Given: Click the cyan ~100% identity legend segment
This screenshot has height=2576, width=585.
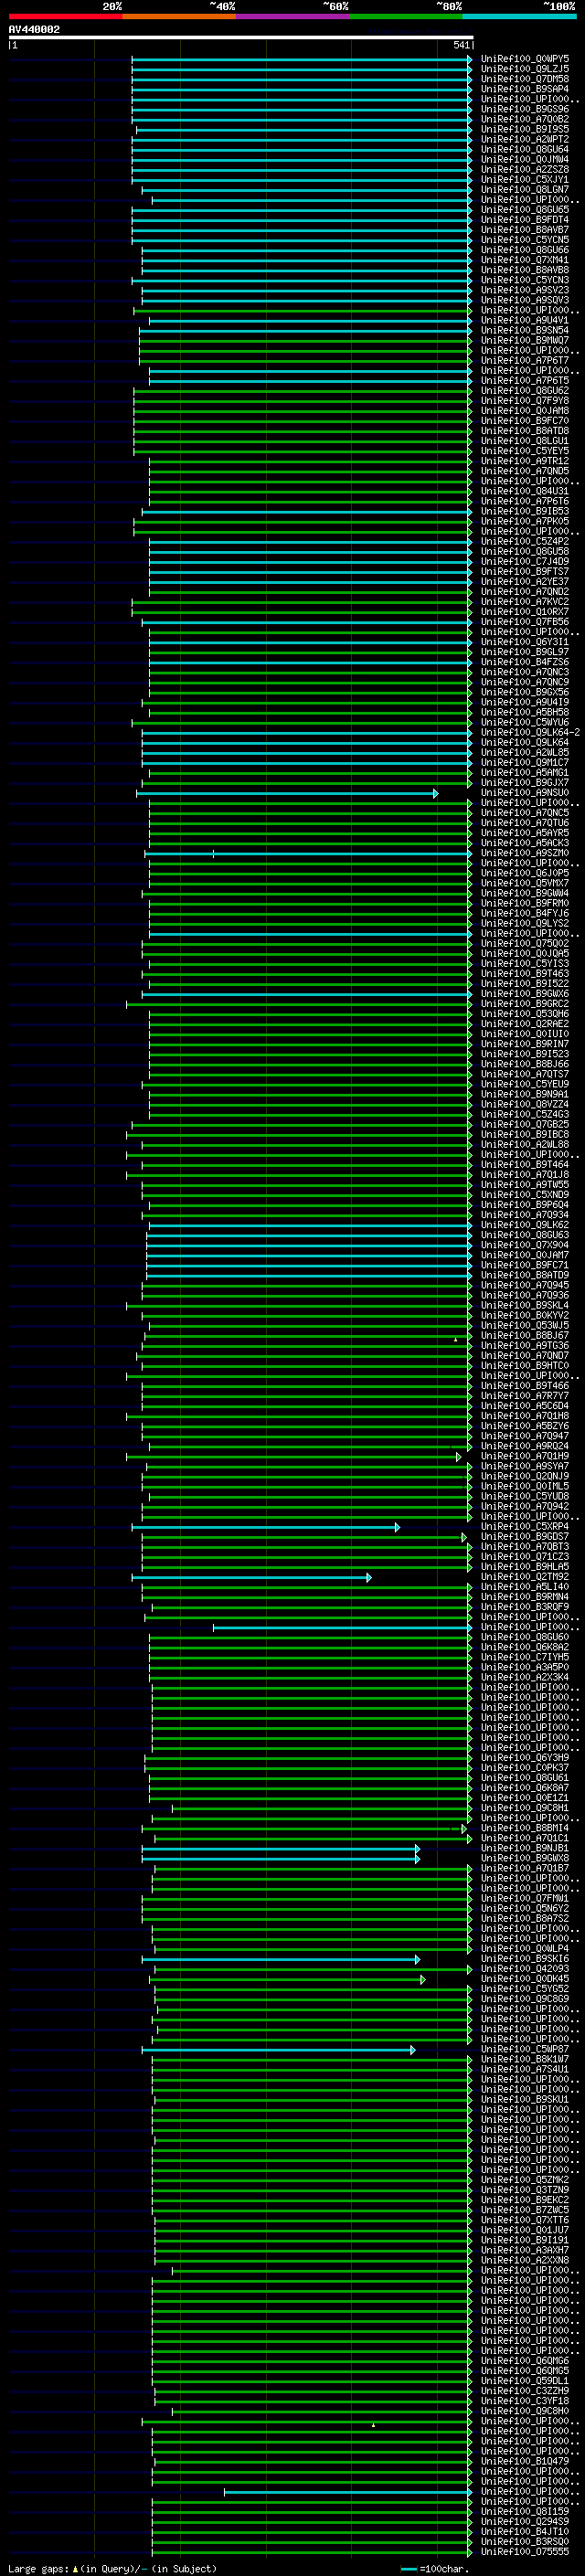Looking at the screenshot, I should click(x=520, y=16).
